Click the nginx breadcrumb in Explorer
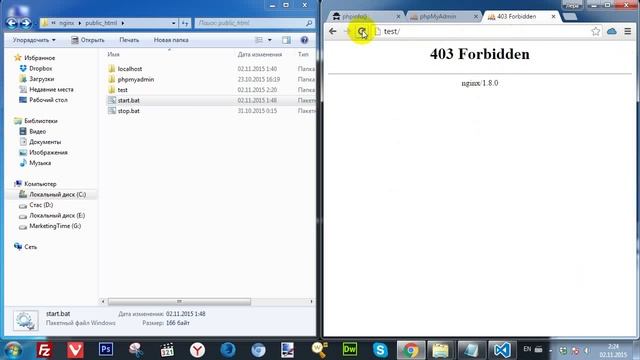 tap(67, 23)
